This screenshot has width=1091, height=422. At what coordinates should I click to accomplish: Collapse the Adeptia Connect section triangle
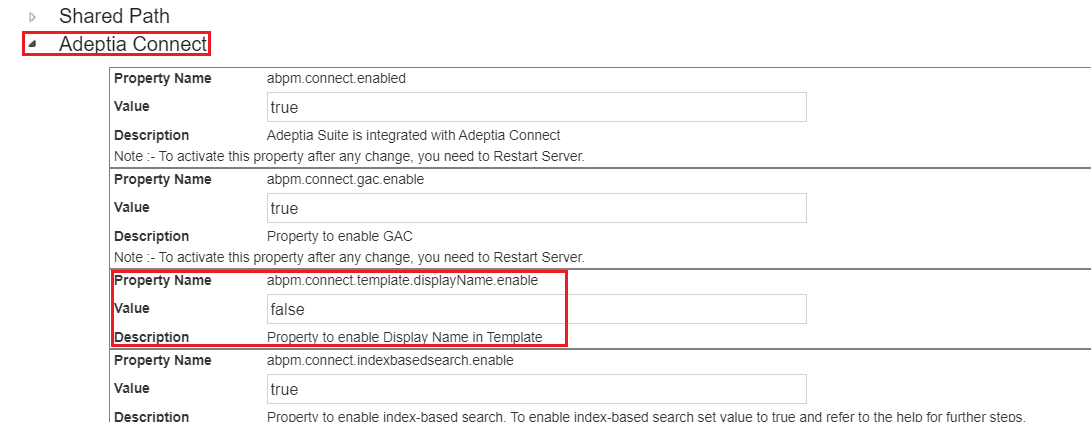(x=32, y=44)
